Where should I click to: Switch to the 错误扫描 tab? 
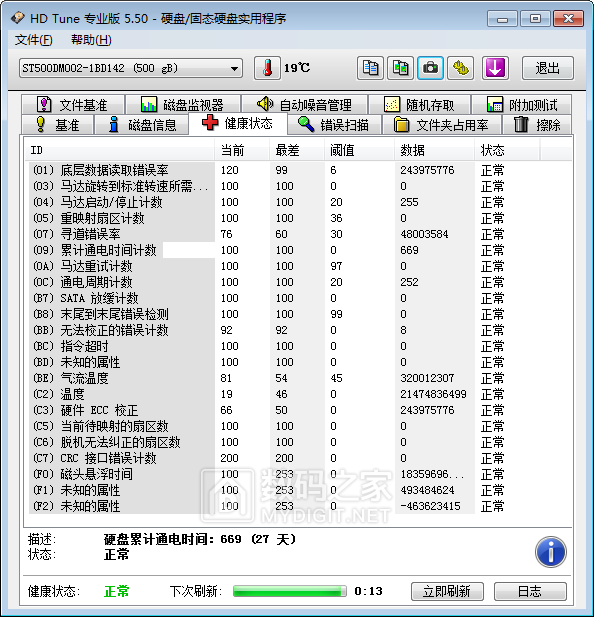pyautogui.click(x=334, y=125)
